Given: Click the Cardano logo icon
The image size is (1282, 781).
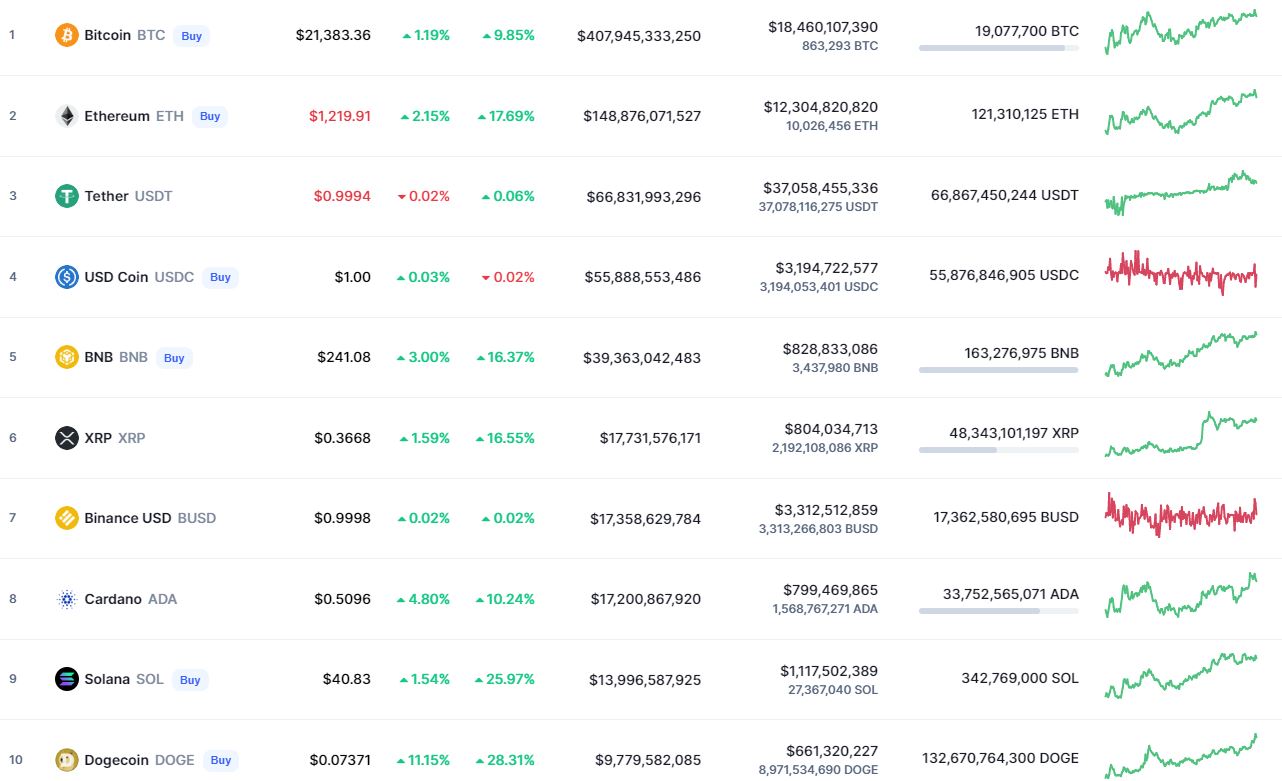Looking at the screenshot, I should point(67,599).
